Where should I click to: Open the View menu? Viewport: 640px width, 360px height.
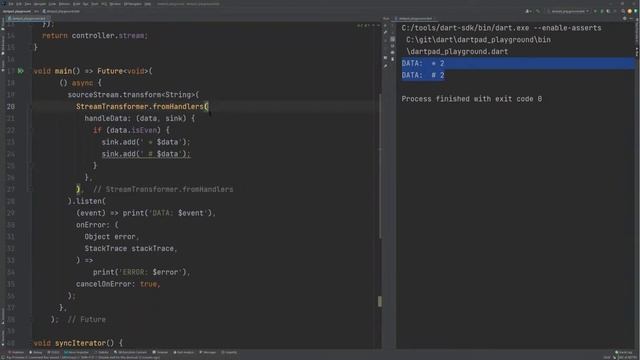[27, 4]
